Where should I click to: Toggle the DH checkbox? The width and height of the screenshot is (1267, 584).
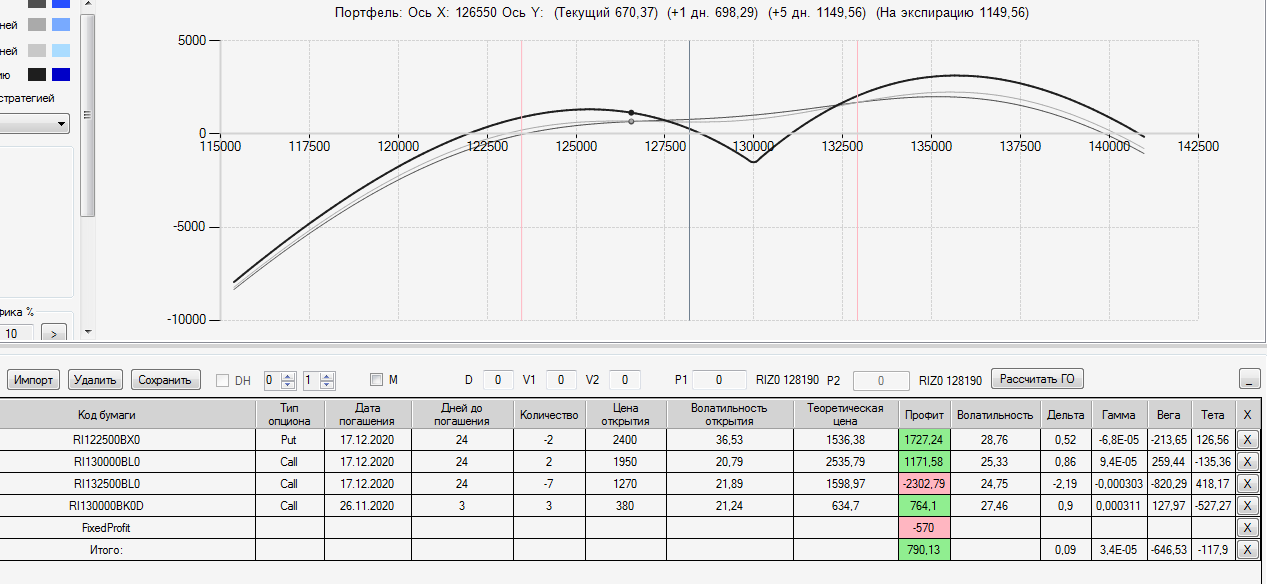223,380
